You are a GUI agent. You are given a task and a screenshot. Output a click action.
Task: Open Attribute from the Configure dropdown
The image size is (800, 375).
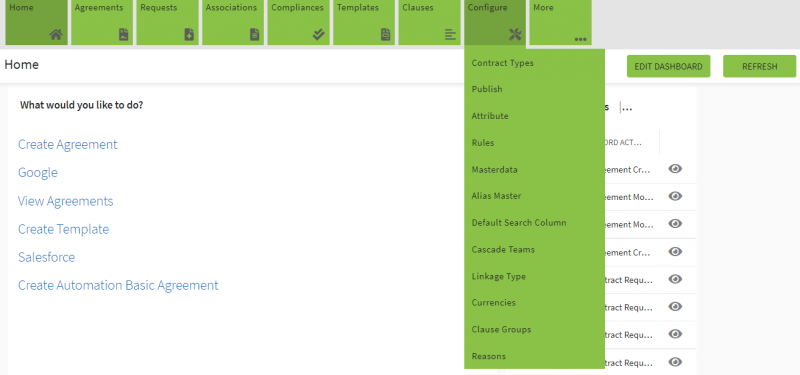(x=490, y=116)
